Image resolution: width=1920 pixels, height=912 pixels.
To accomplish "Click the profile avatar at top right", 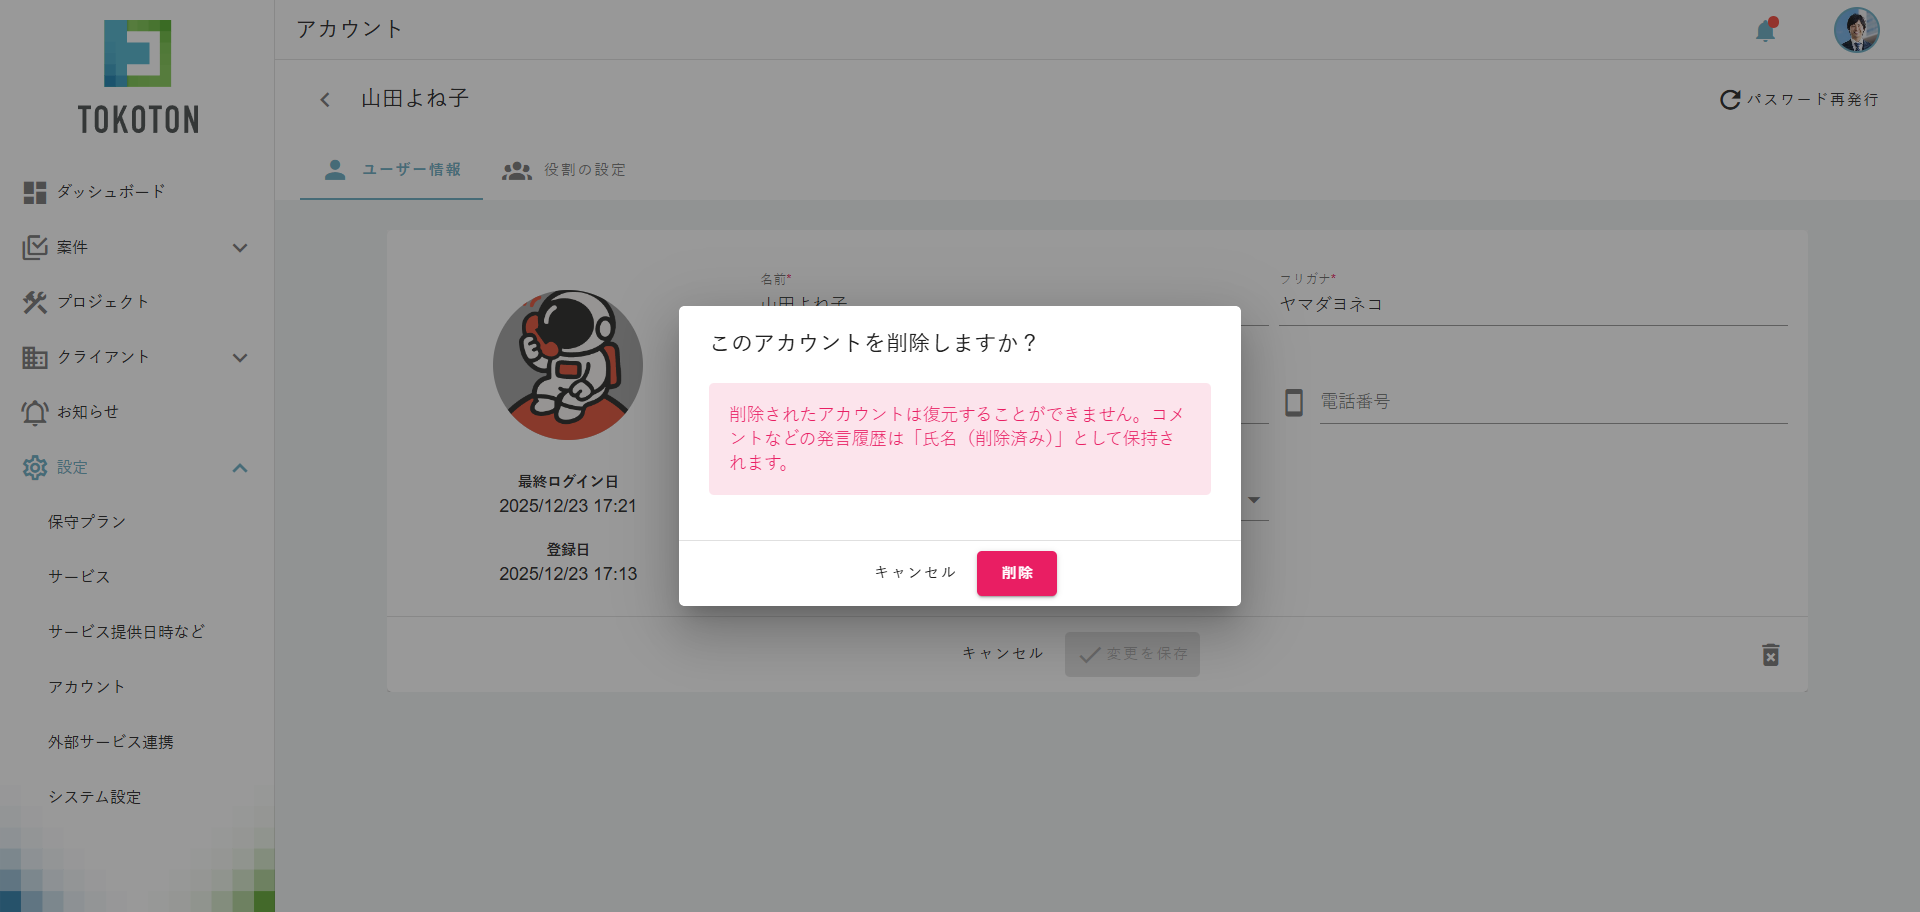I will [x=1856, y=29].
